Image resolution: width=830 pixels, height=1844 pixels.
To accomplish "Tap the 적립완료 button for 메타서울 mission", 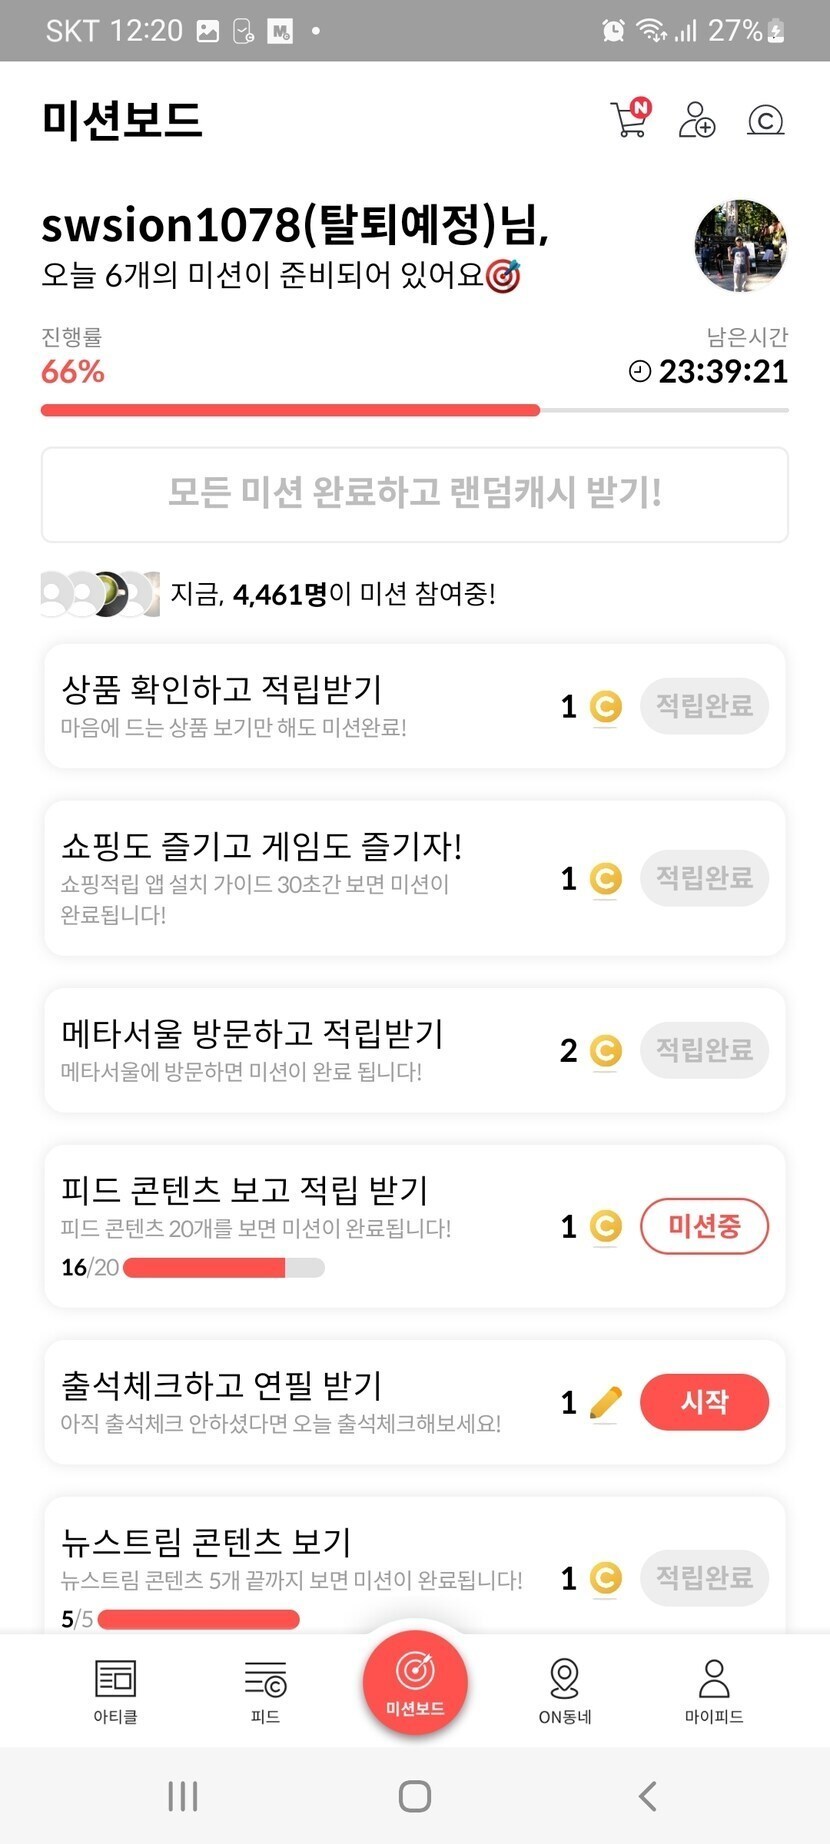I will pyautogui.click(x=704, y=1050).
